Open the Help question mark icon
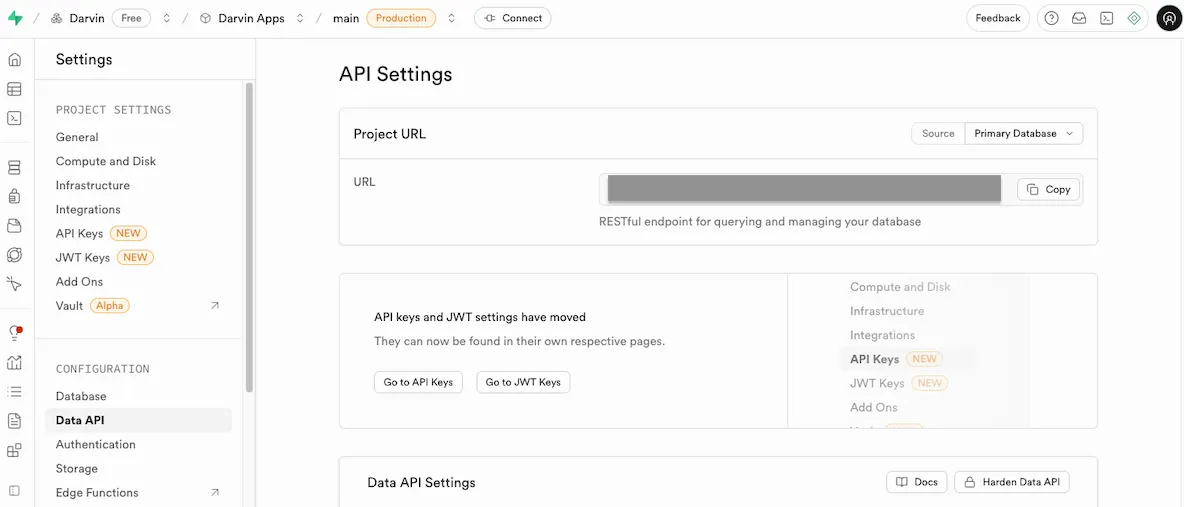1184x507 pixels. 1051,18
